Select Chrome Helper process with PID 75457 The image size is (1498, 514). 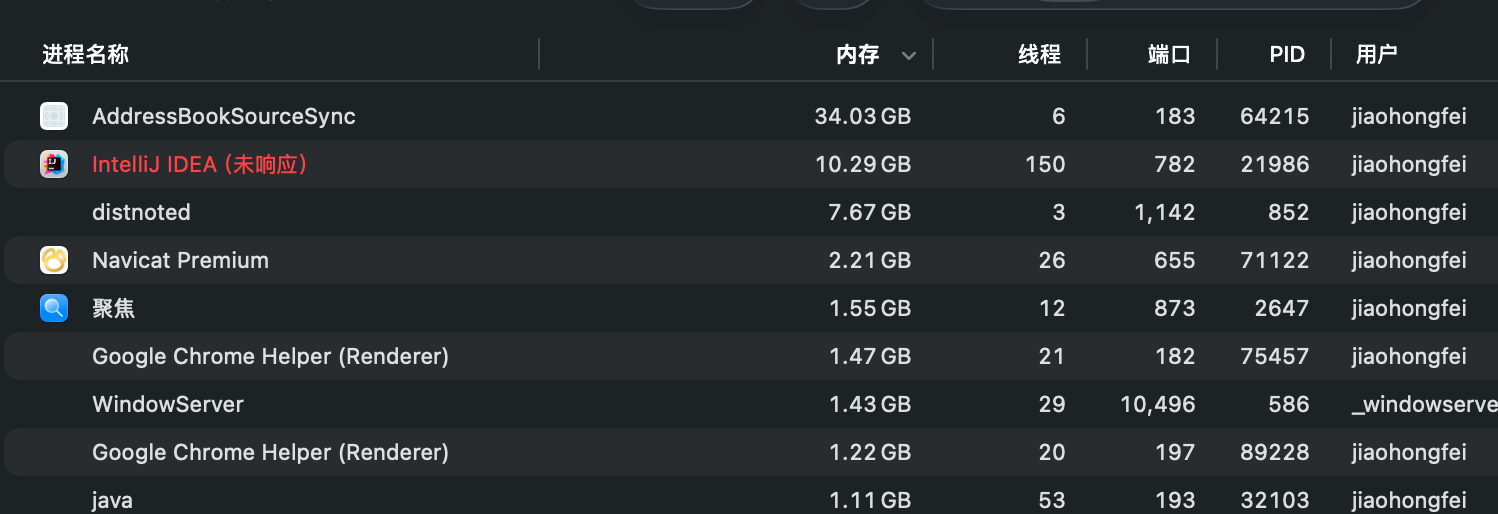[270, 356]
